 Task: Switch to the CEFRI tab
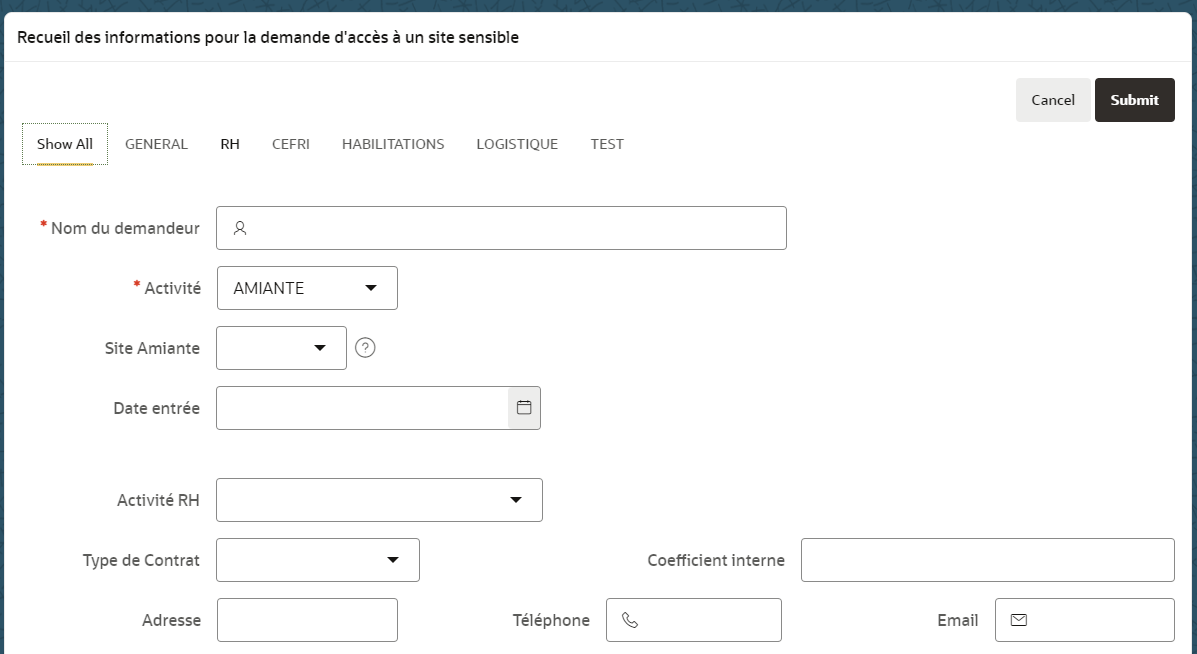(x=290, y=144)
